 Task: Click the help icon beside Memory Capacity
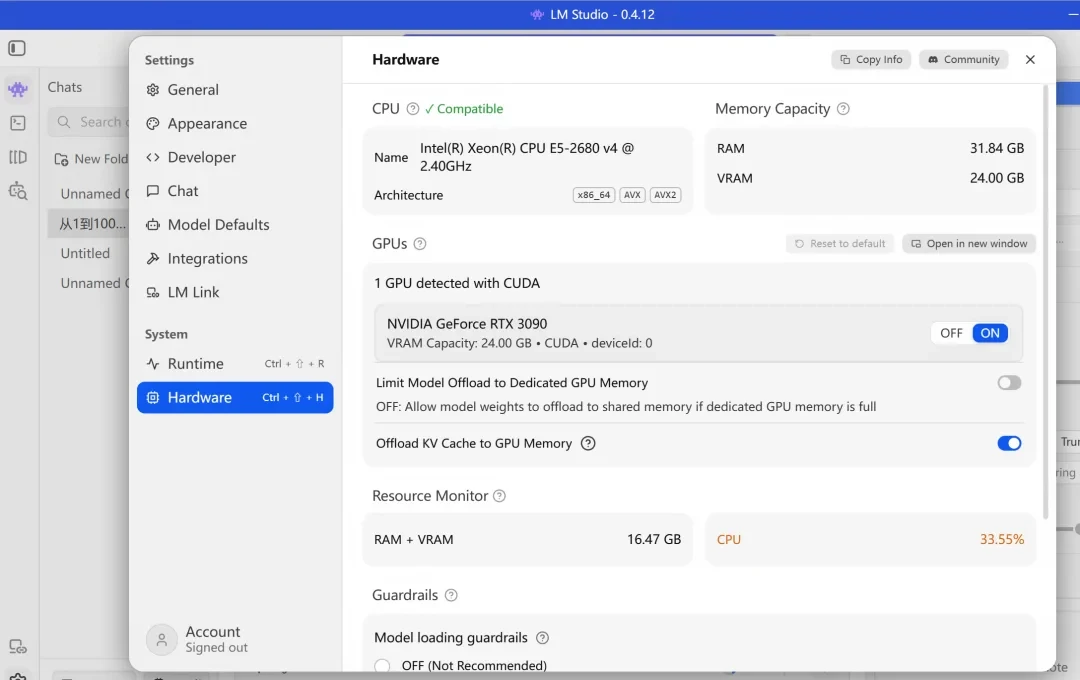843,109
